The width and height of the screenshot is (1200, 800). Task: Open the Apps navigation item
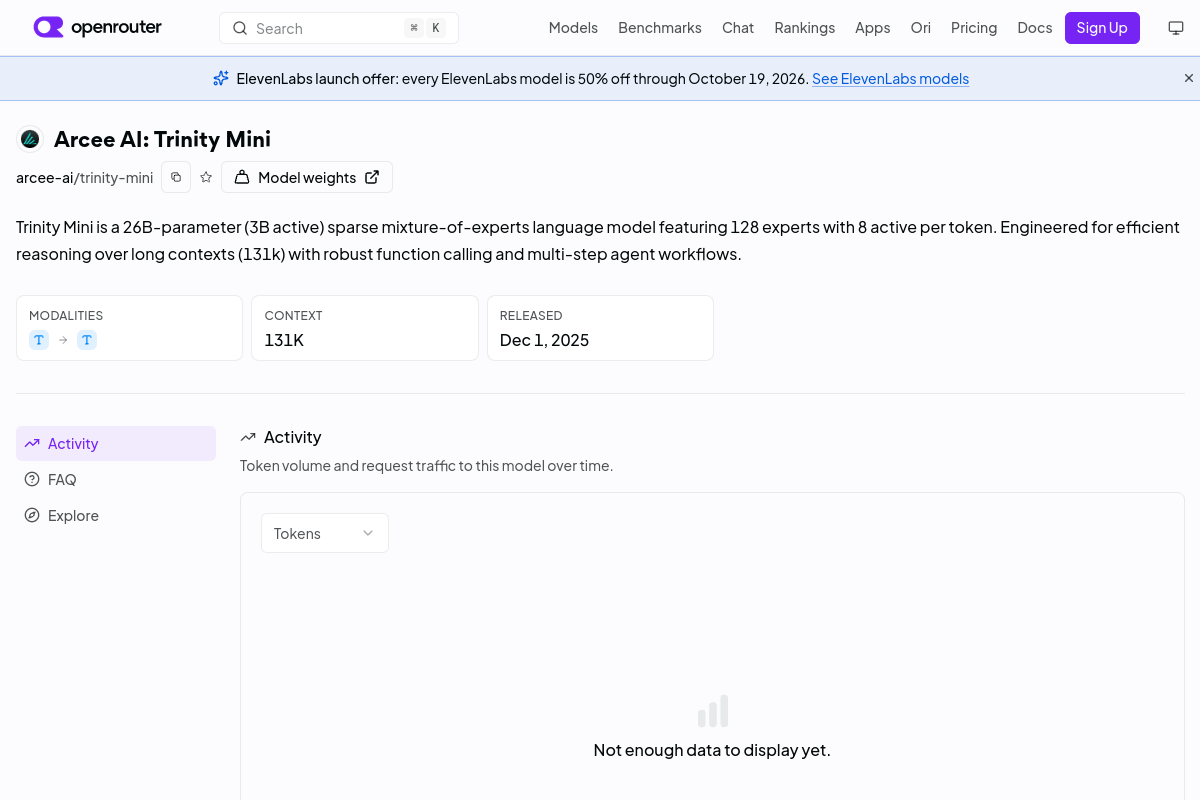pos(873,28)
